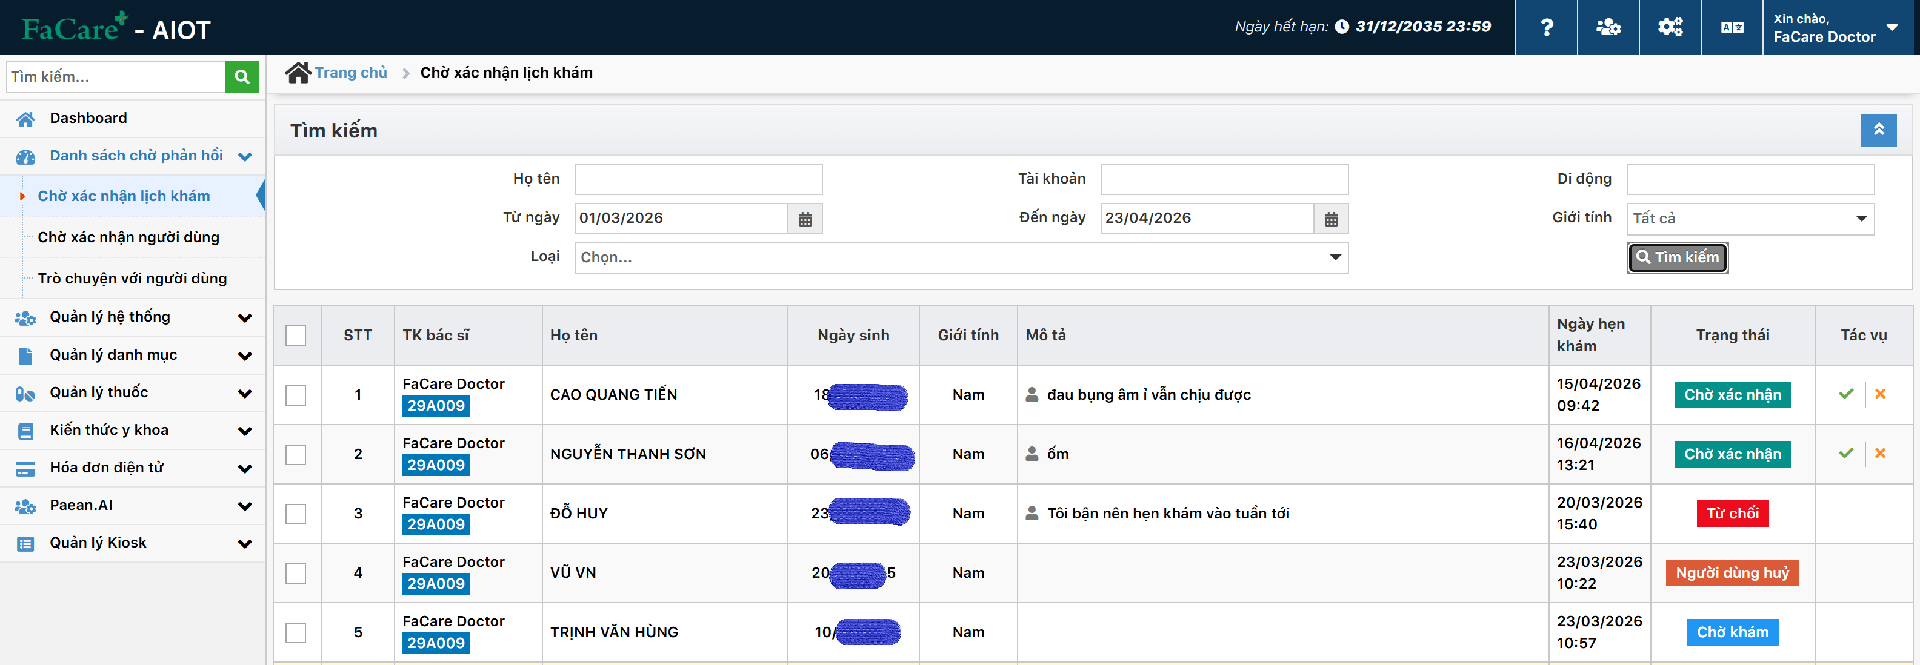This screenshot has width=1920, height=665.
Task: Approve appointment for CAO QUANG TIẾN
Action: coord(1846,394)
